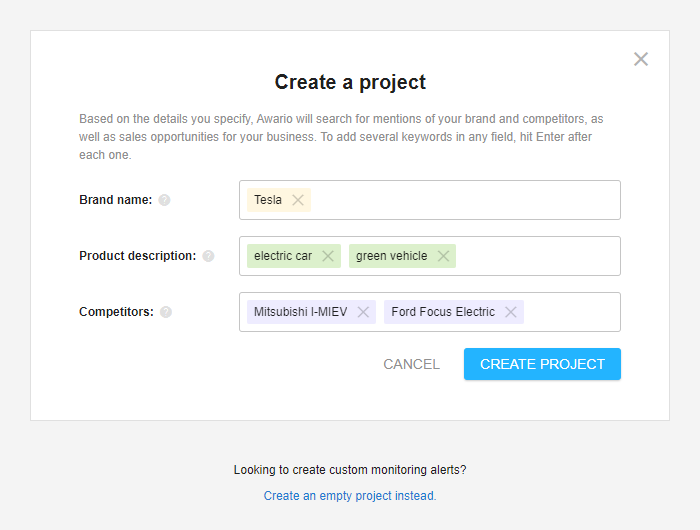Click the Competitors label

116,312
